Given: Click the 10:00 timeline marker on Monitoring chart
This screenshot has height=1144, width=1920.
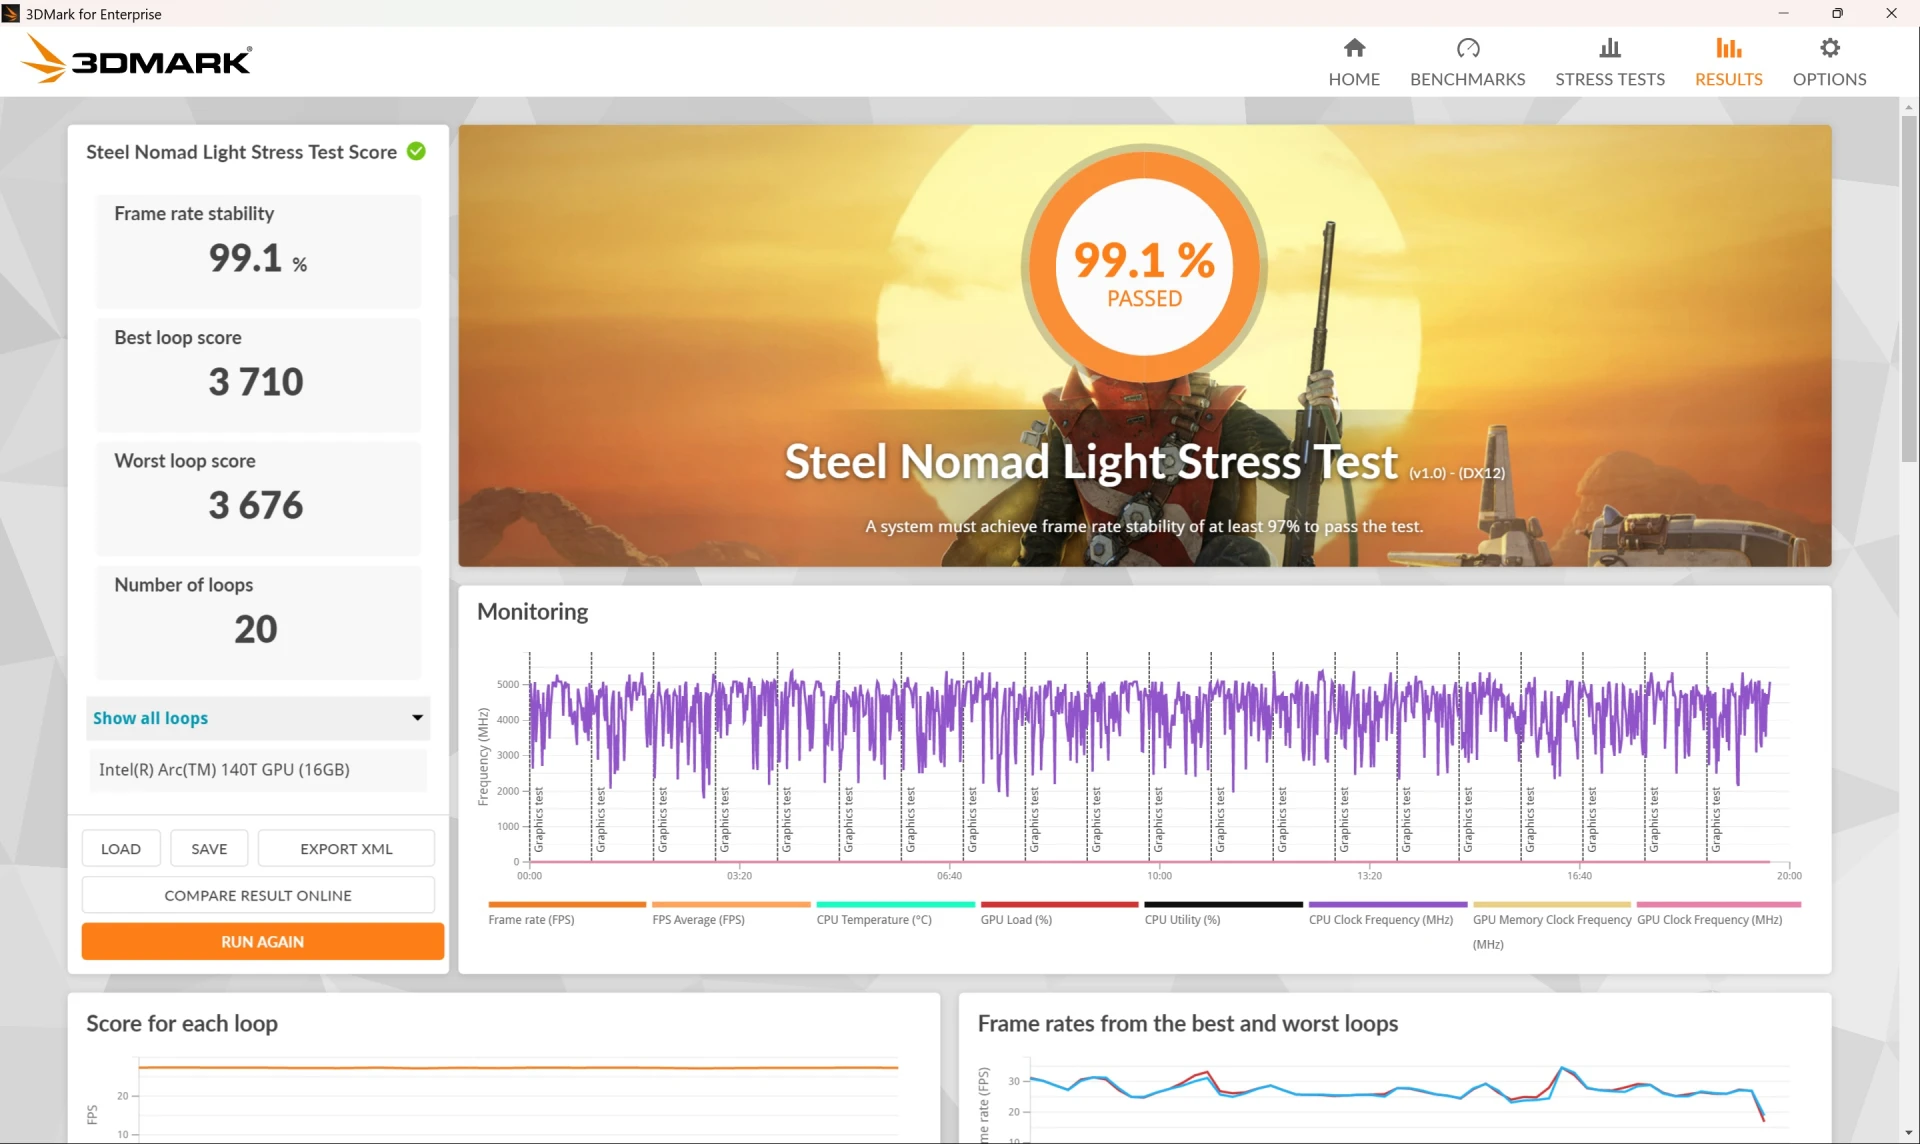Looking at the screenshot, I should click(1159, 876).
